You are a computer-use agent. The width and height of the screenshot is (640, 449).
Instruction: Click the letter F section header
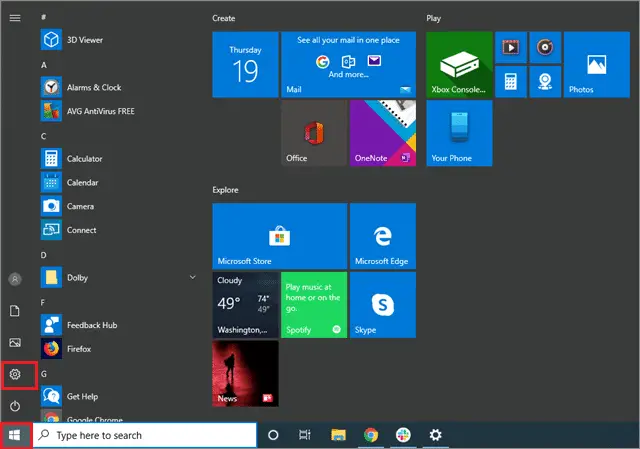point(42,302)
